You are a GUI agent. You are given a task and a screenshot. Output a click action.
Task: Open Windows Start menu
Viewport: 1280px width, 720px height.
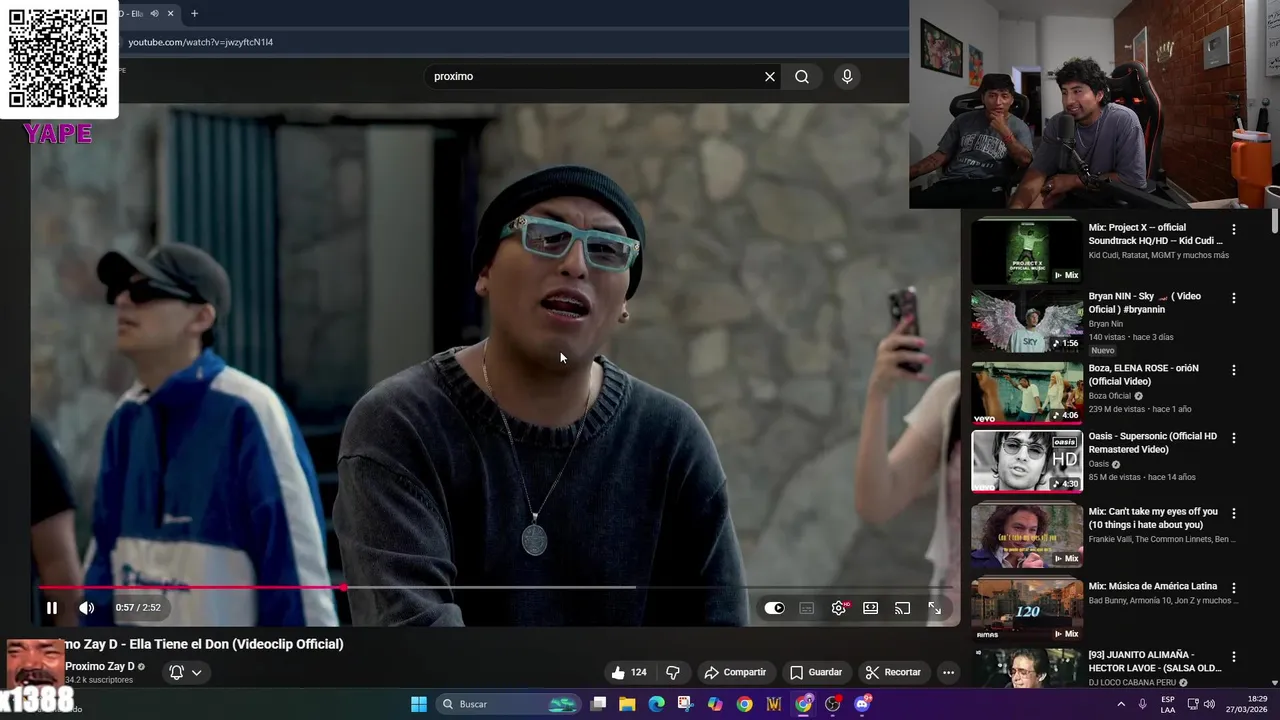tap(419, 704)
